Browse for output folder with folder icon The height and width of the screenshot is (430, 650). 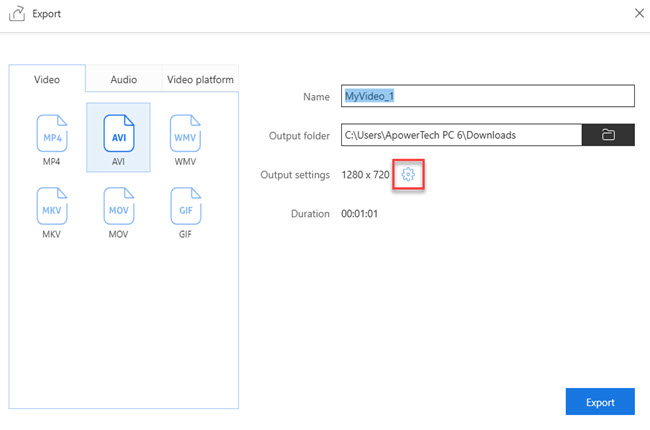pyautogui.click(x=608, y=135)
